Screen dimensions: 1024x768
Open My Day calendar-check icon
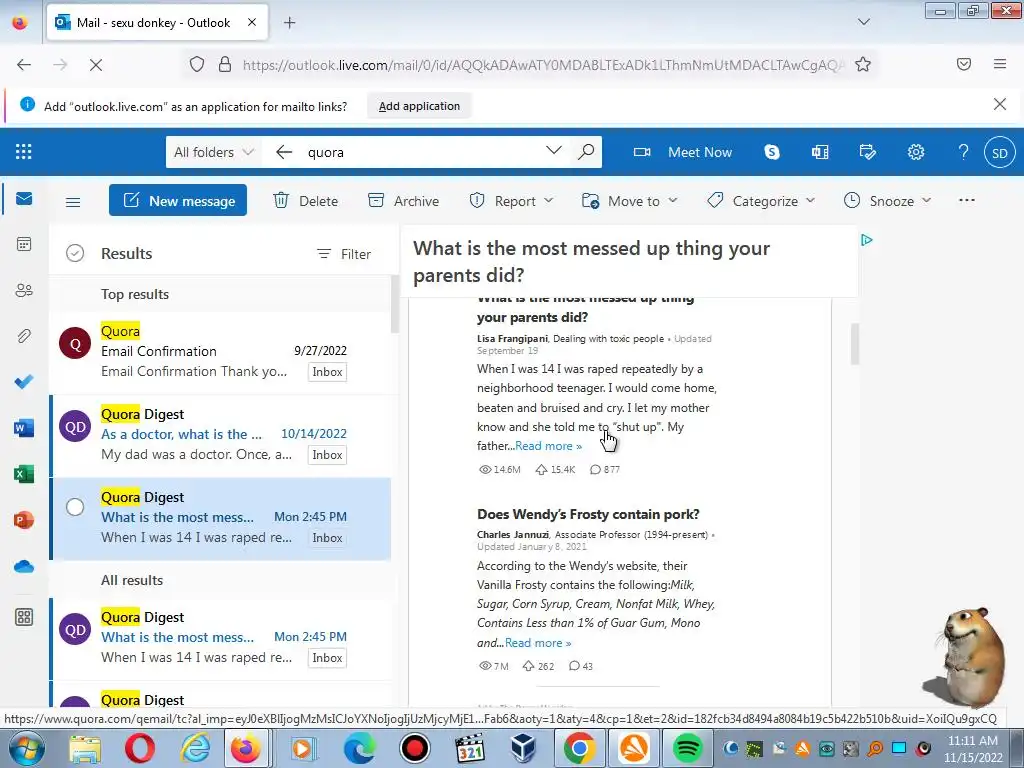click(x=867, y=152)
